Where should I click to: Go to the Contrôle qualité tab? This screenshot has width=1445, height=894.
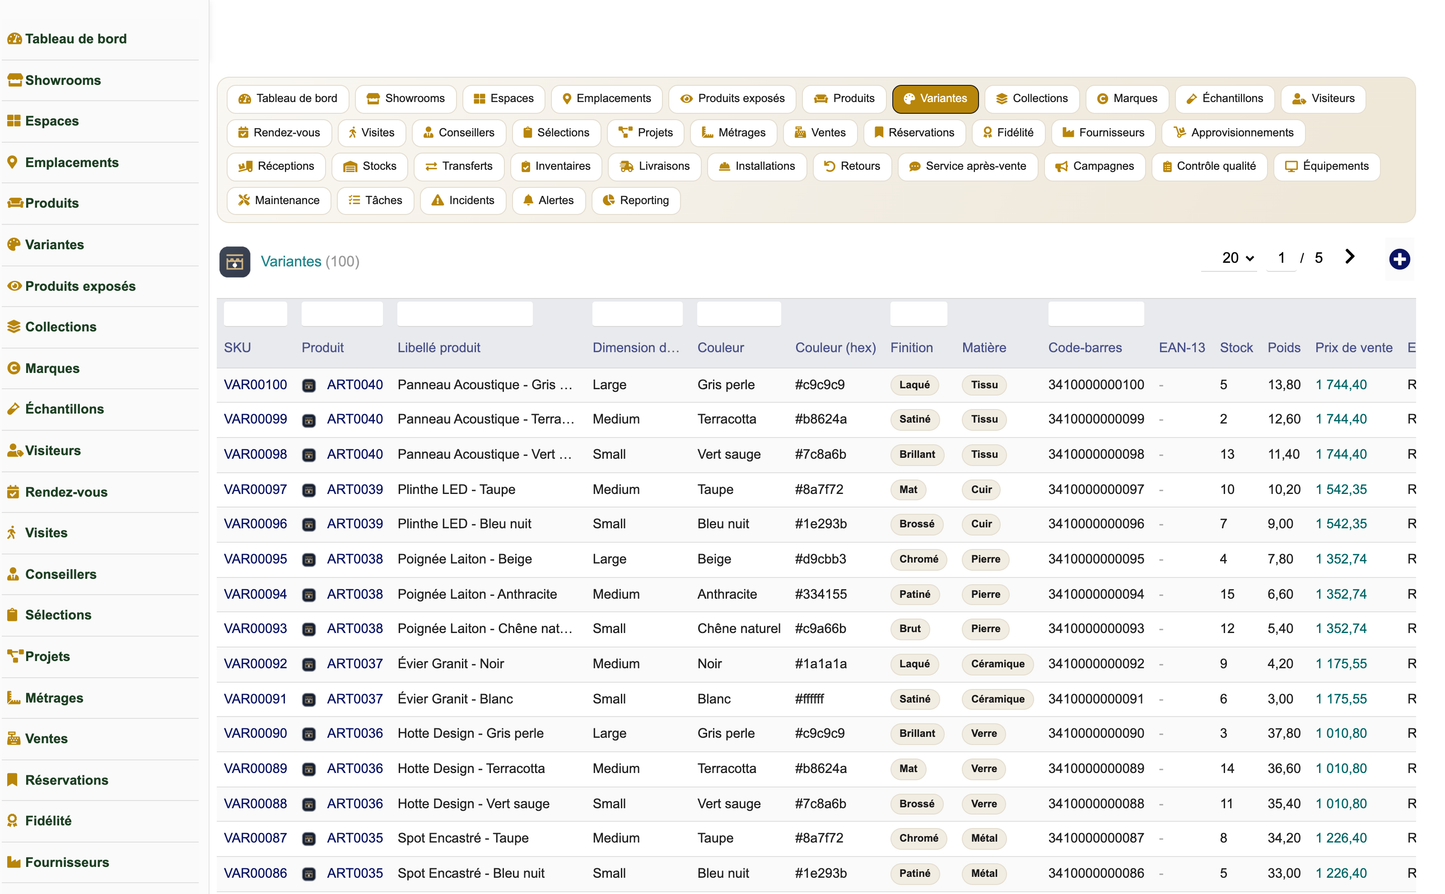click(x=1209, y=167)
